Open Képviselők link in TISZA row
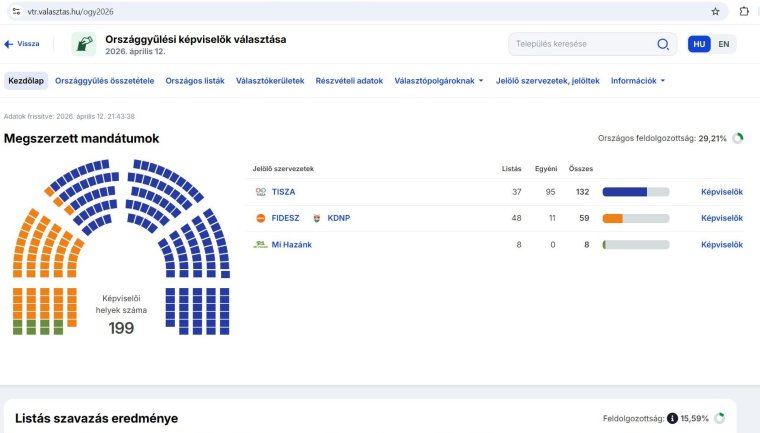The image size is (760, 433). (x=722, y=192)
